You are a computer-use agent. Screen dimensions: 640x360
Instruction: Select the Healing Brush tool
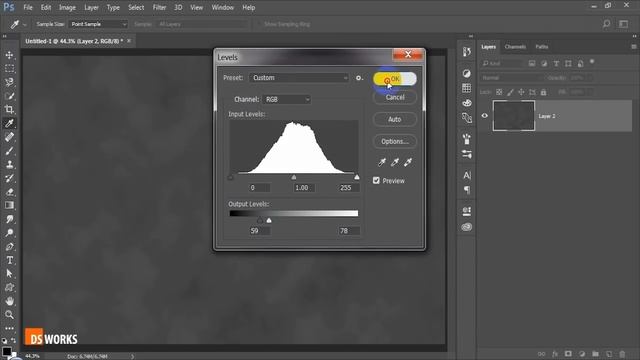click(x=9, y=137)
